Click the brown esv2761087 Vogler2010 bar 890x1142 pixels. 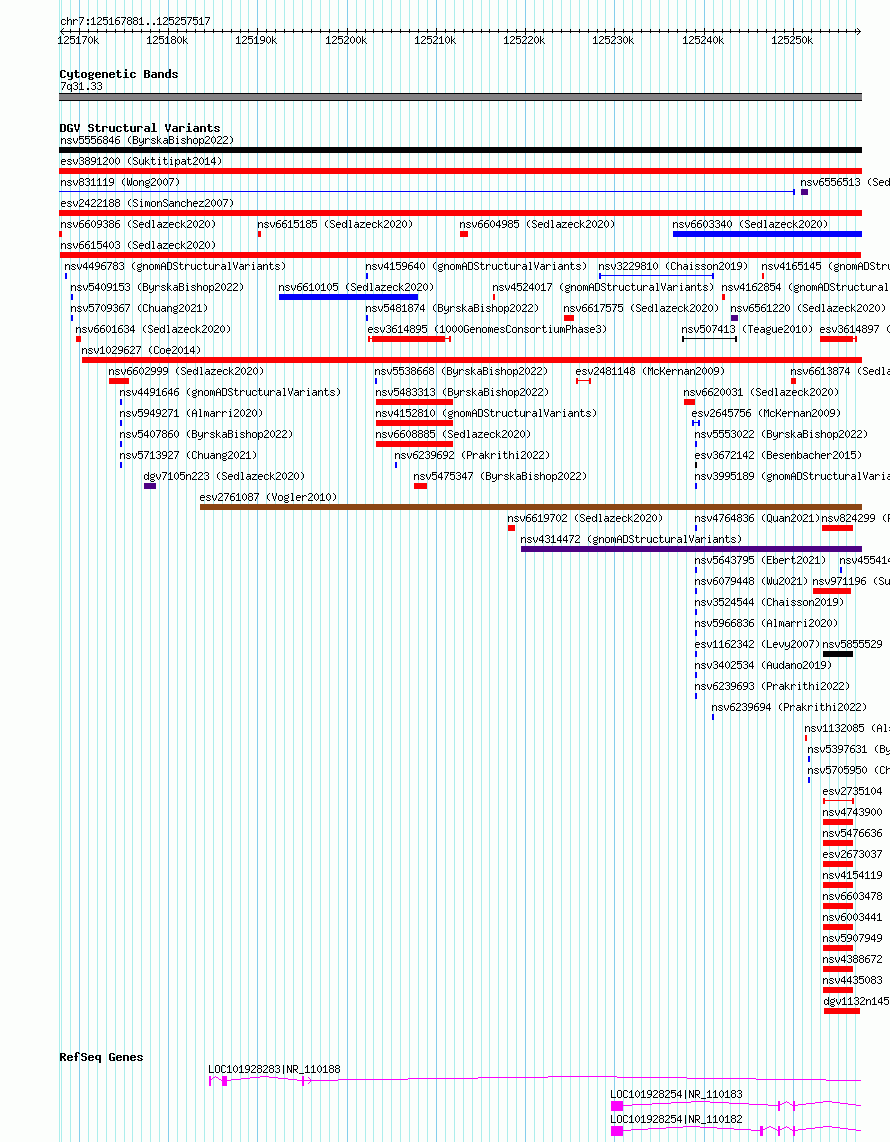(x=531, y=507)
